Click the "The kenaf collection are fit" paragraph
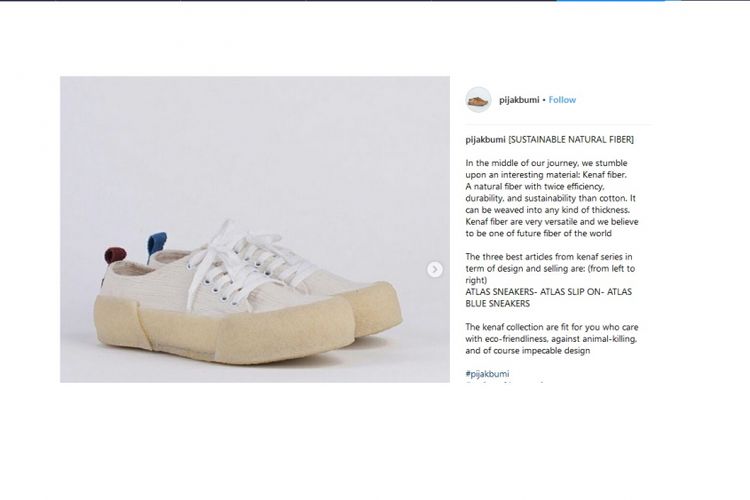750x500 pixels. click(x=551, y=339)
